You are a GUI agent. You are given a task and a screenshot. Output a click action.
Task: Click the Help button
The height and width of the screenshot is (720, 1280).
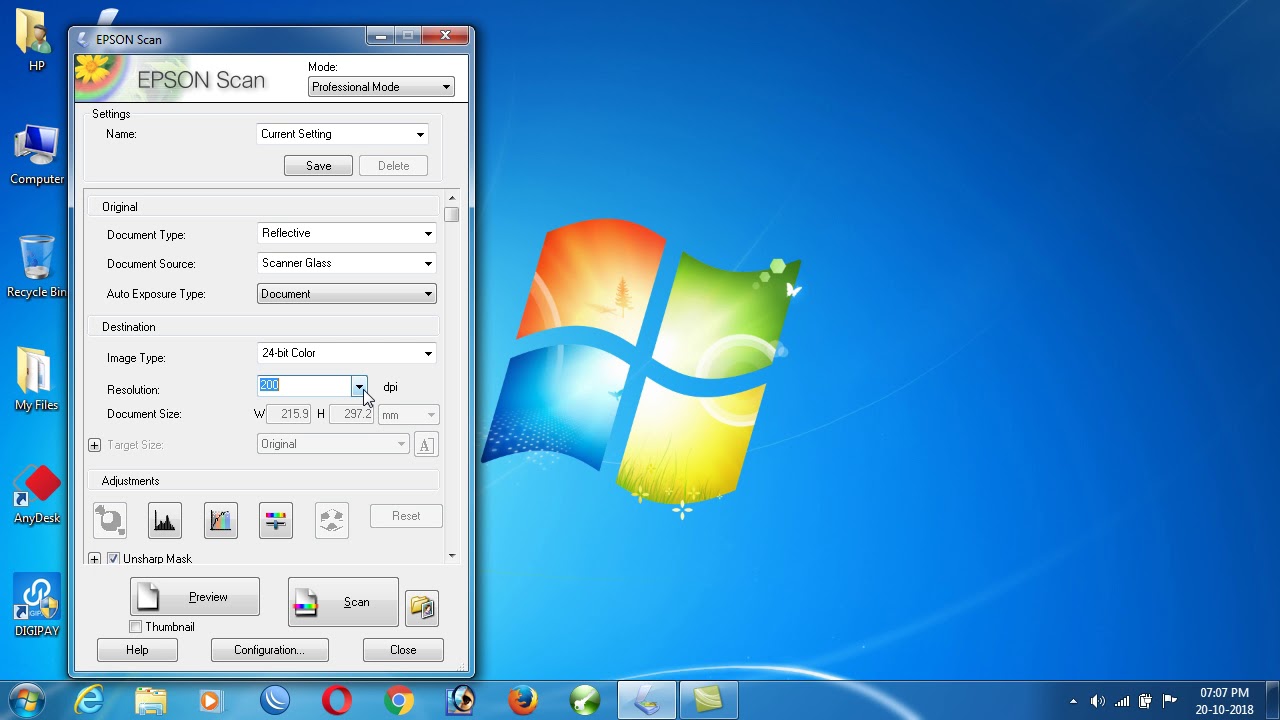coord(137,650)
